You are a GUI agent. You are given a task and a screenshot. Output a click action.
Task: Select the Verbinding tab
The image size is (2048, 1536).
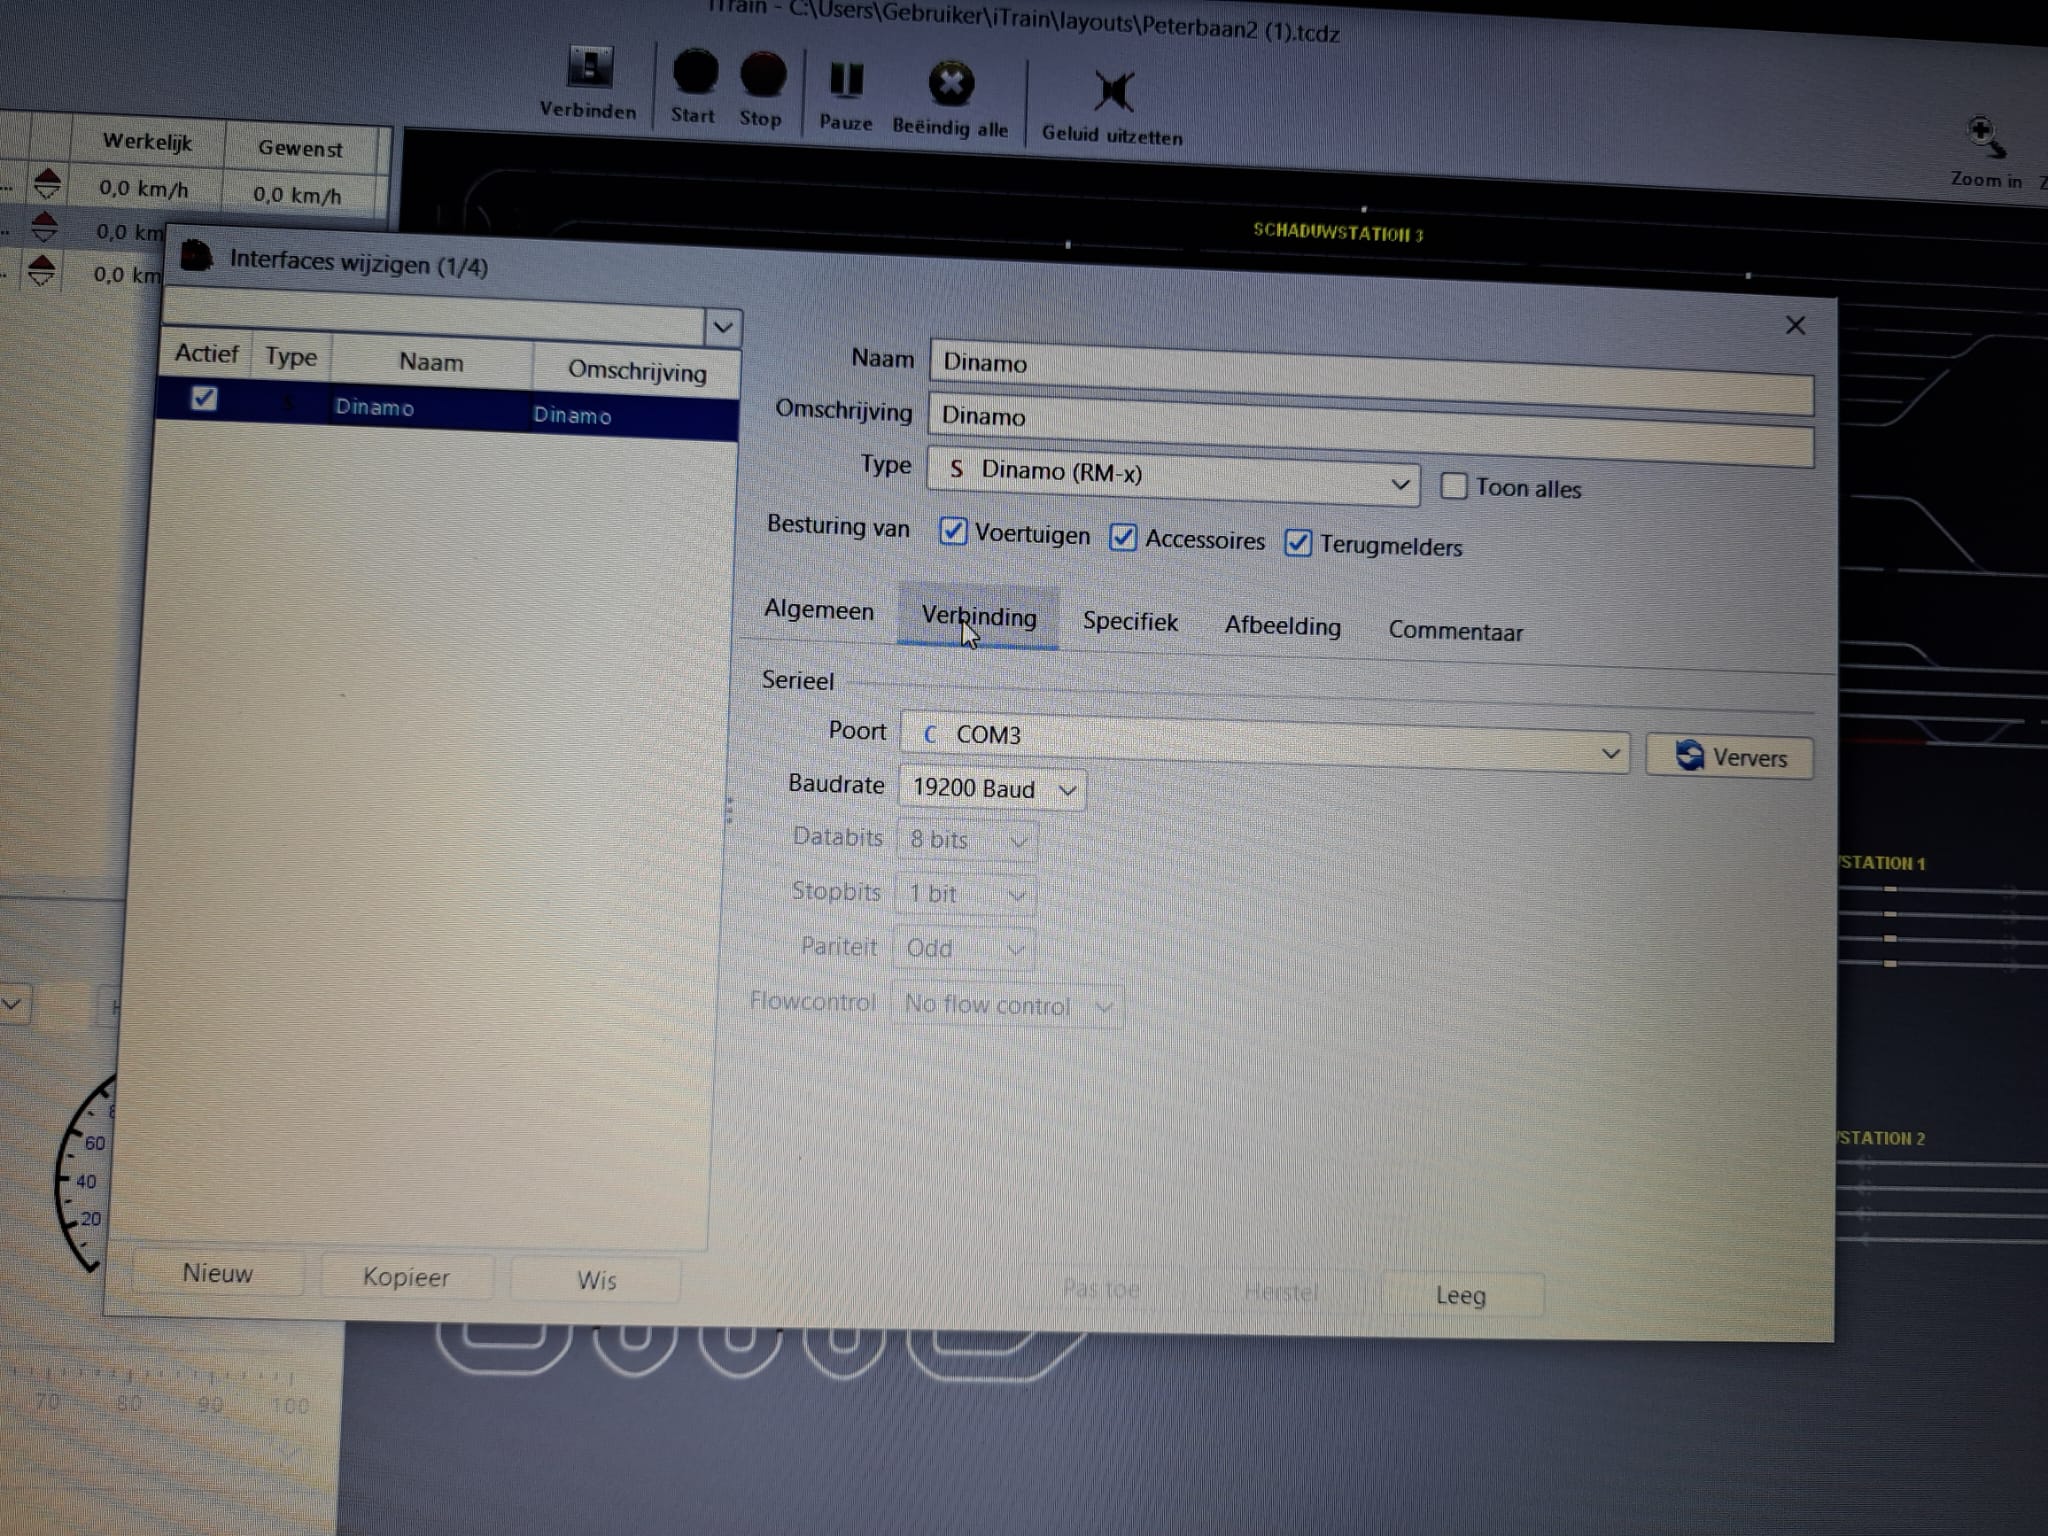pos(978,616)
